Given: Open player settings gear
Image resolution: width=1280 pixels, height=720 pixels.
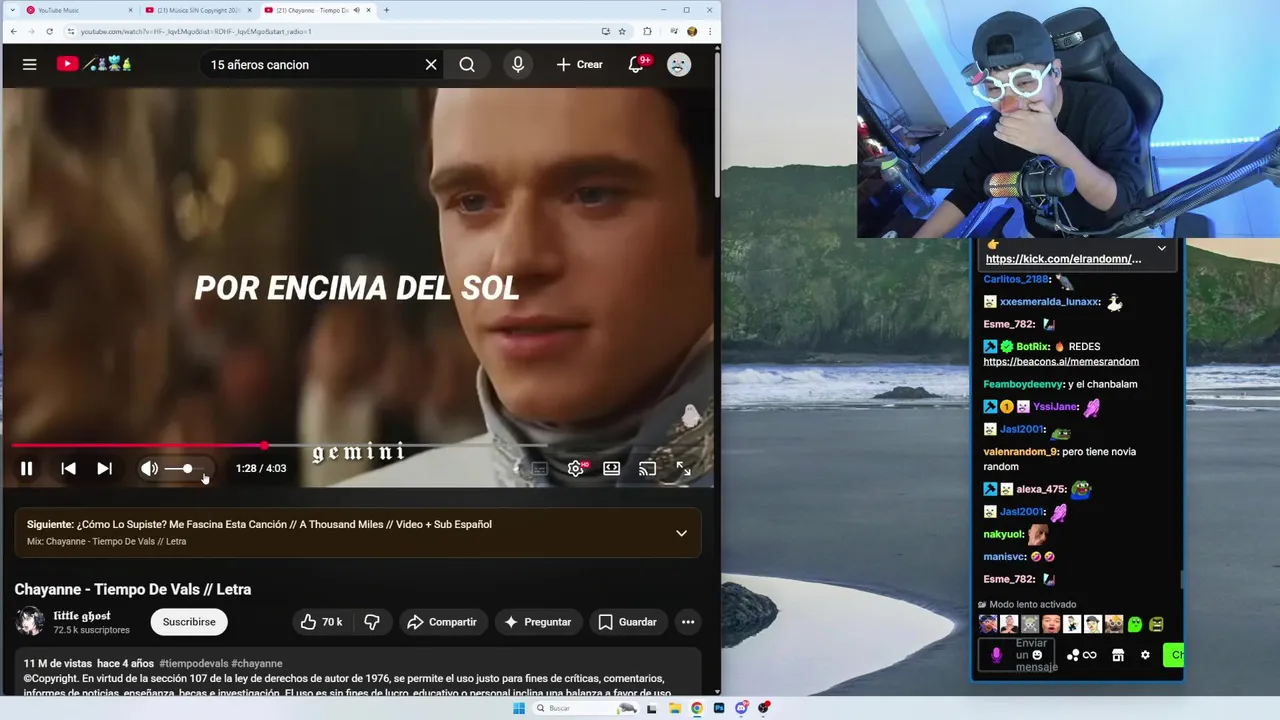Looking at the screenshot, I should [576, 468].
